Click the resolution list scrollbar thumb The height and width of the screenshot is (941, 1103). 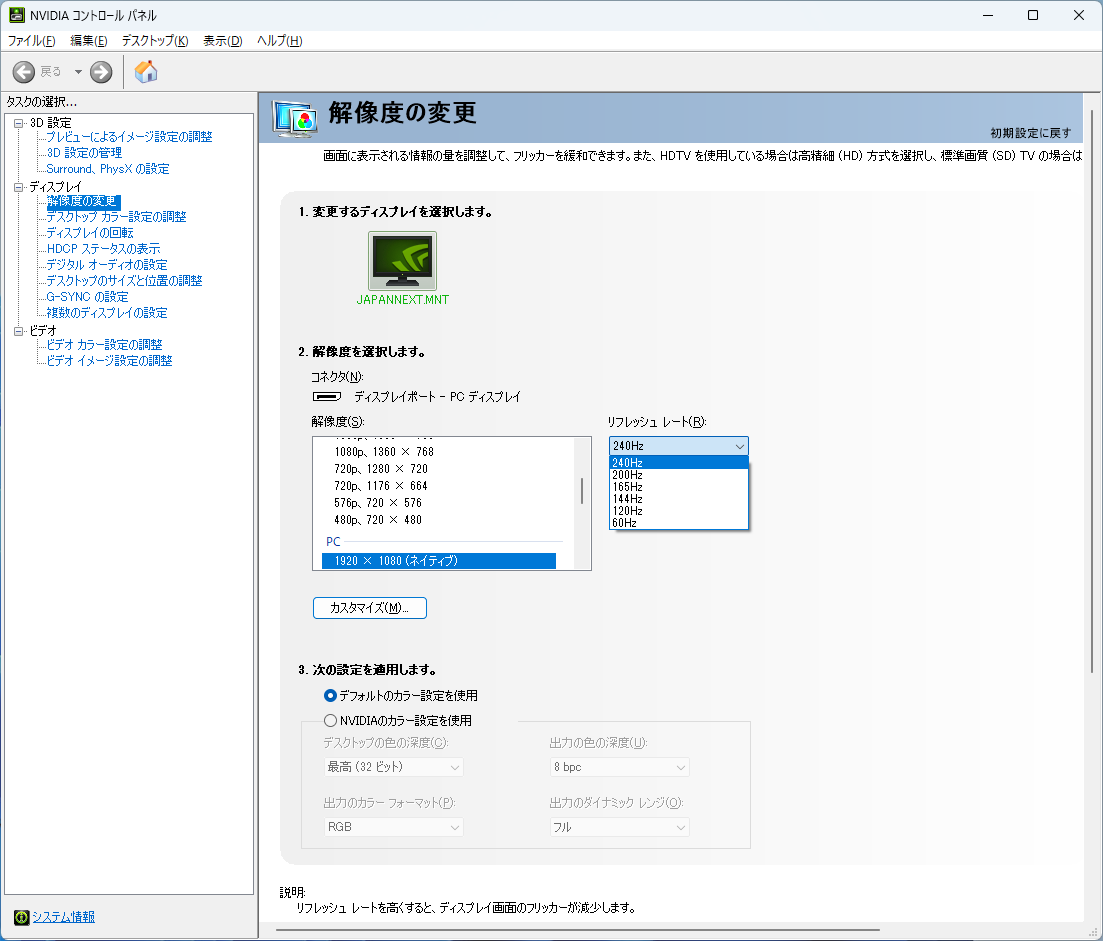[582, 491]
